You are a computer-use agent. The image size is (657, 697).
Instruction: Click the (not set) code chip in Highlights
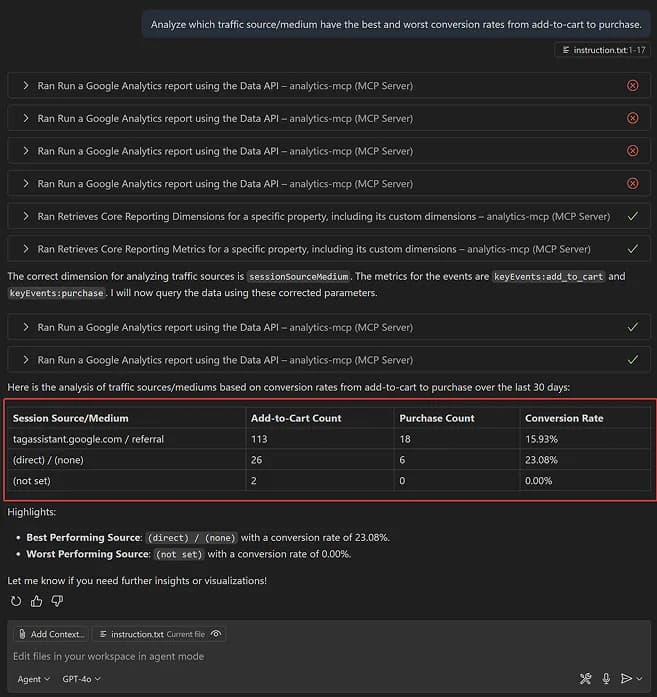tap(179, 554)
